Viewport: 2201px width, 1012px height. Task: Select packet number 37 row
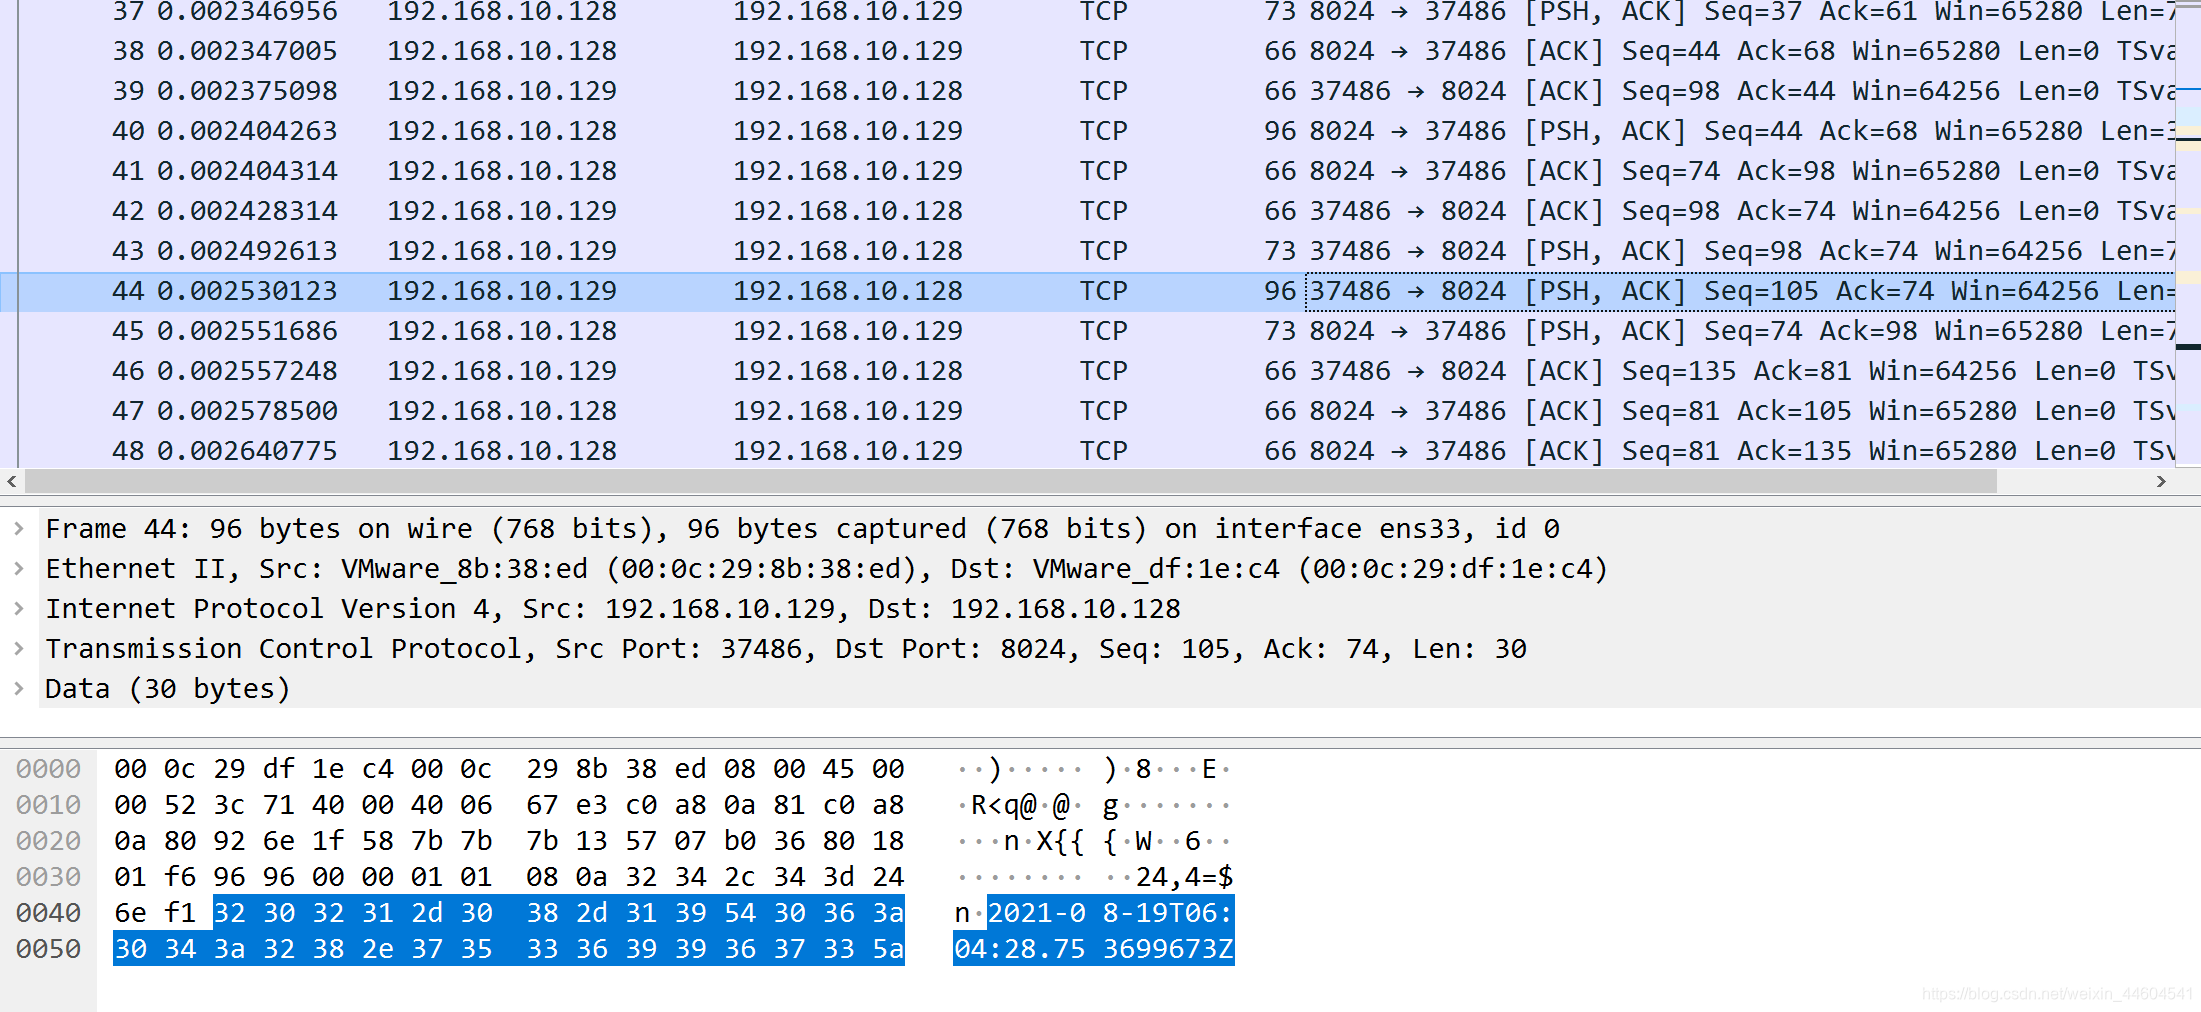tap(1088, 12)
